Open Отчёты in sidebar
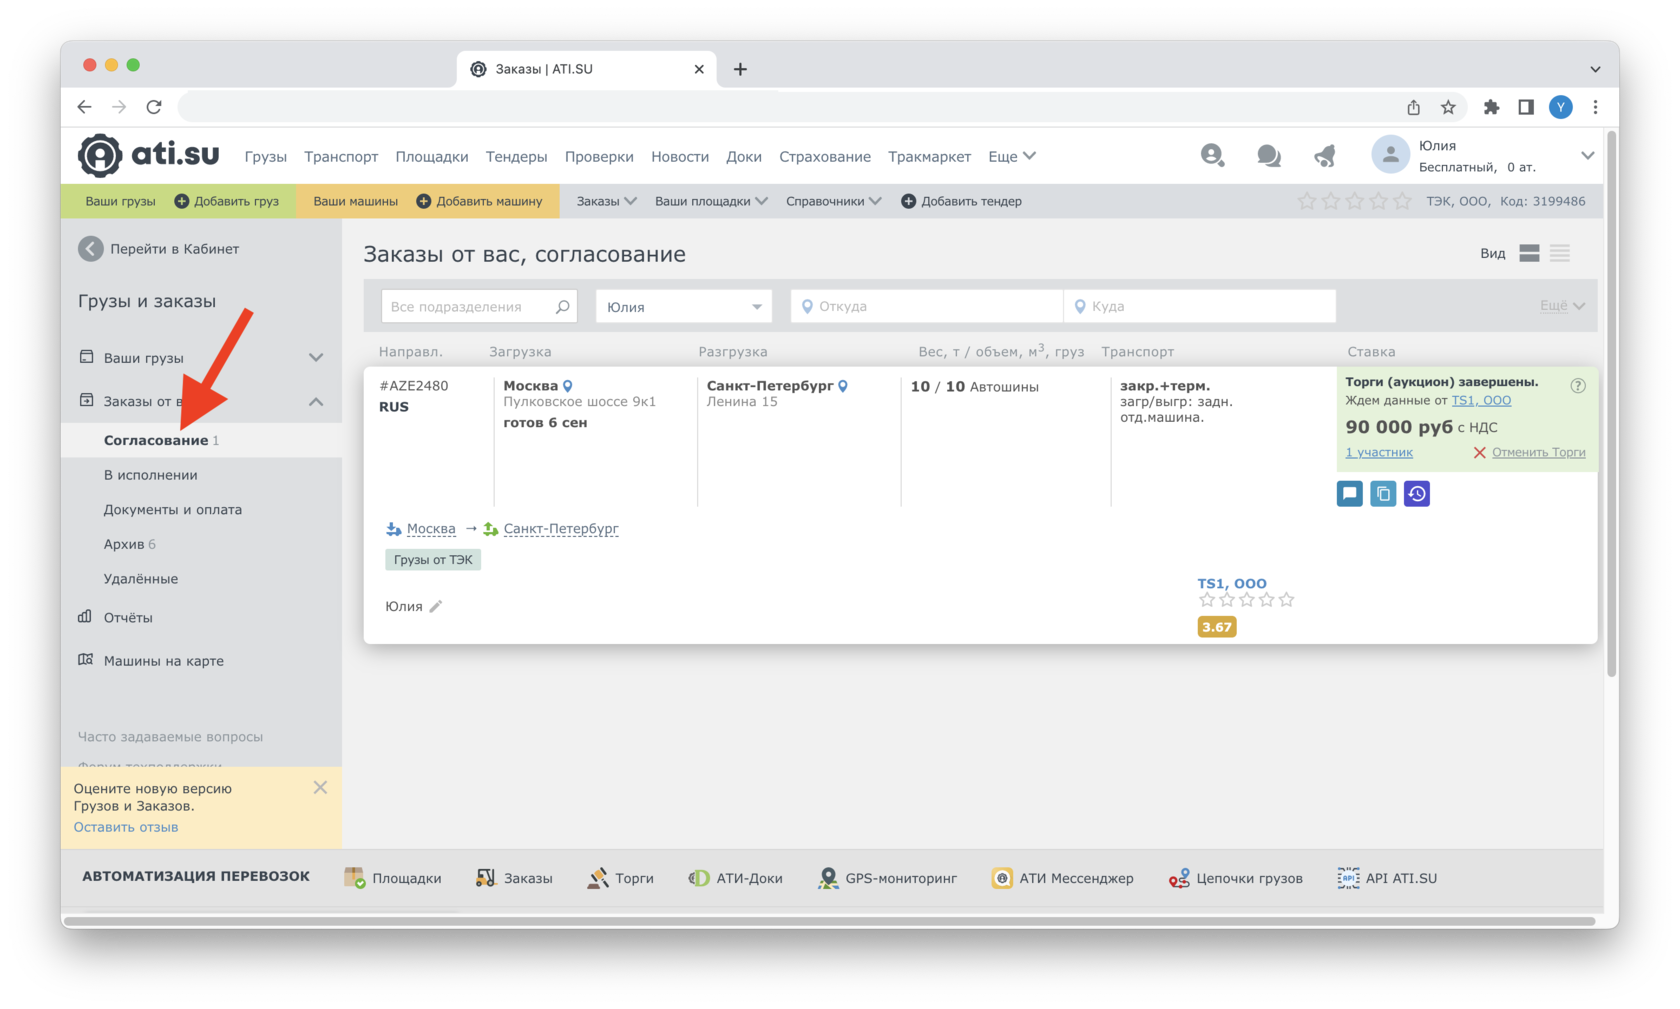The image size is (1680, 1009). click(128, 617)
